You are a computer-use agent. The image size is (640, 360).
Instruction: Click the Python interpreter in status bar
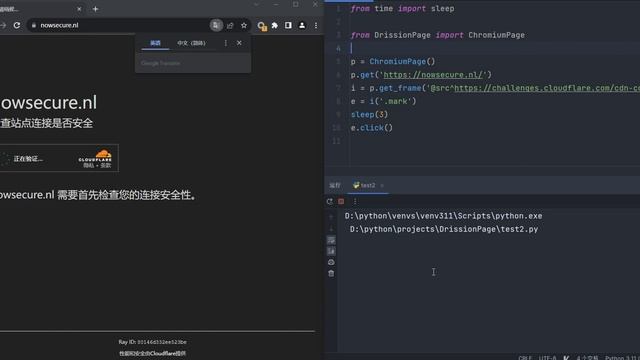pyautogui.click(x=622, y=358)
